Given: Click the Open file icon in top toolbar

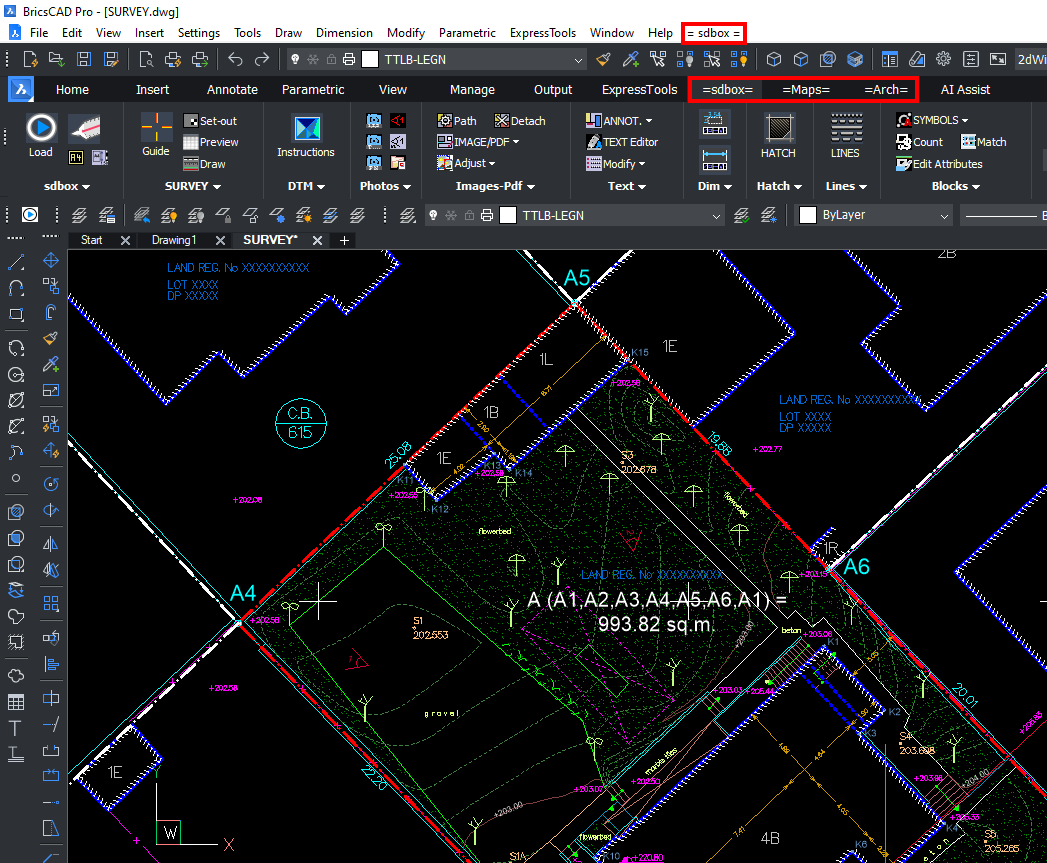Looking at the screenshot, I should [57, 59].
